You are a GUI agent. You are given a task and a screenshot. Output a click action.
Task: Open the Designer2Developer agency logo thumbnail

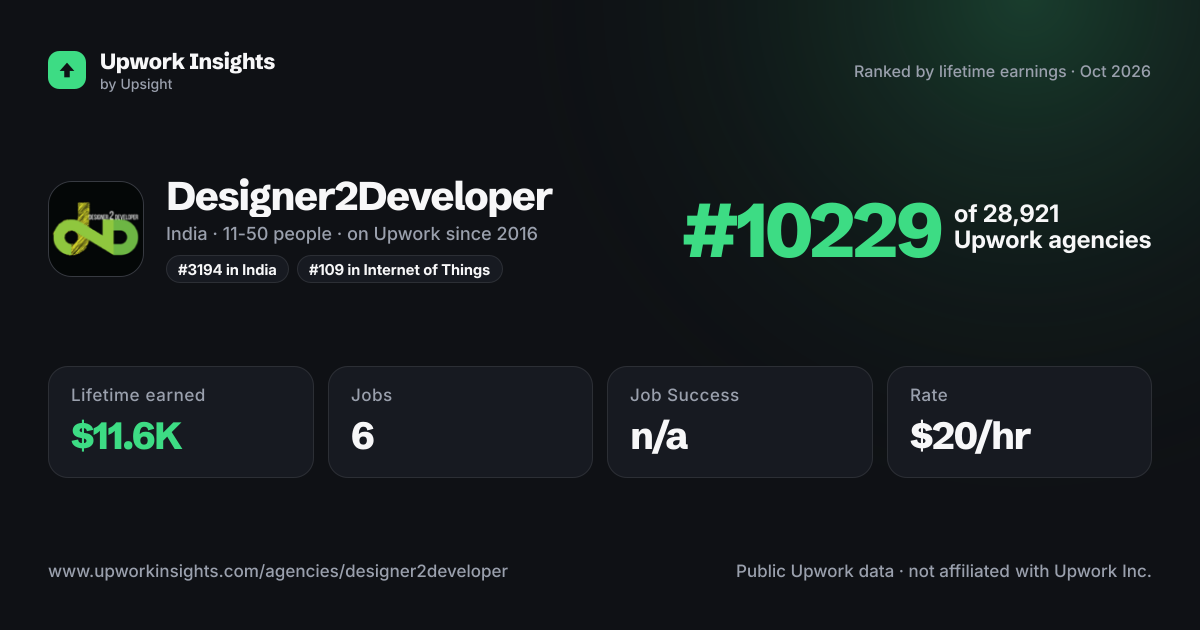coord(96,229)
